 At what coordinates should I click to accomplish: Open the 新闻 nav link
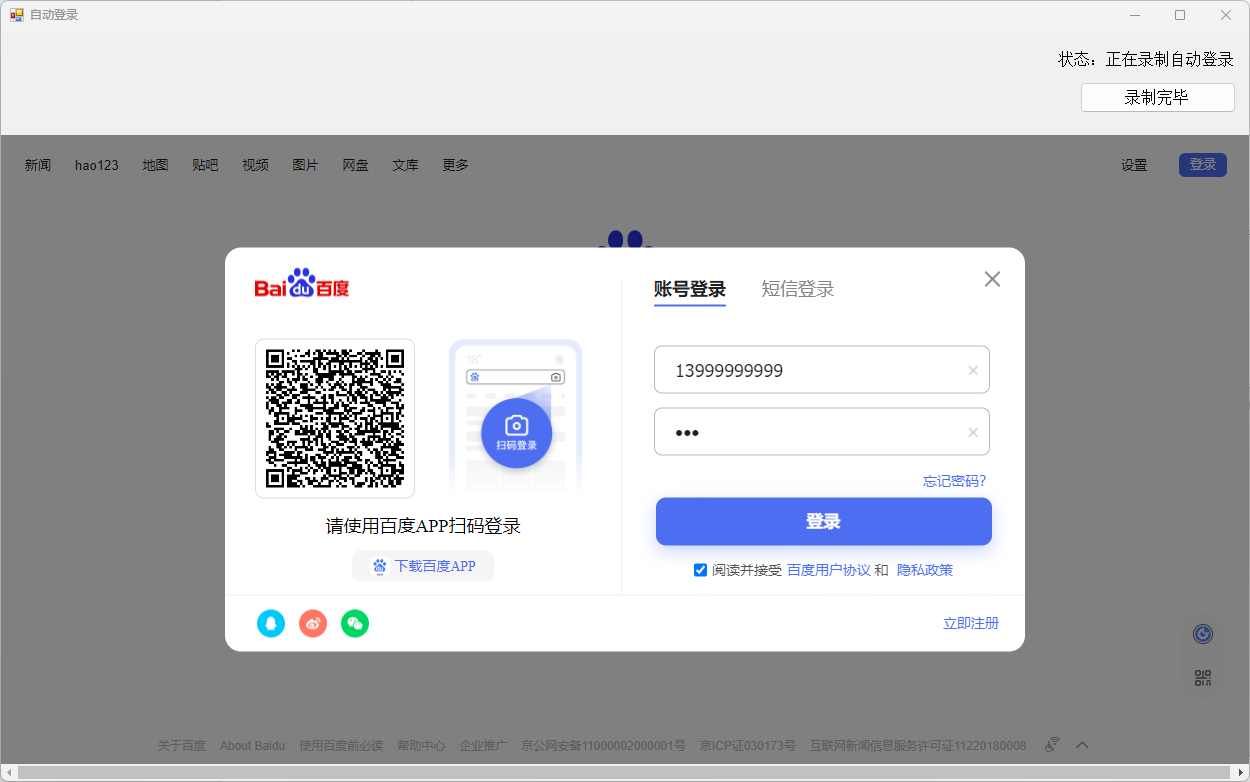38,165
